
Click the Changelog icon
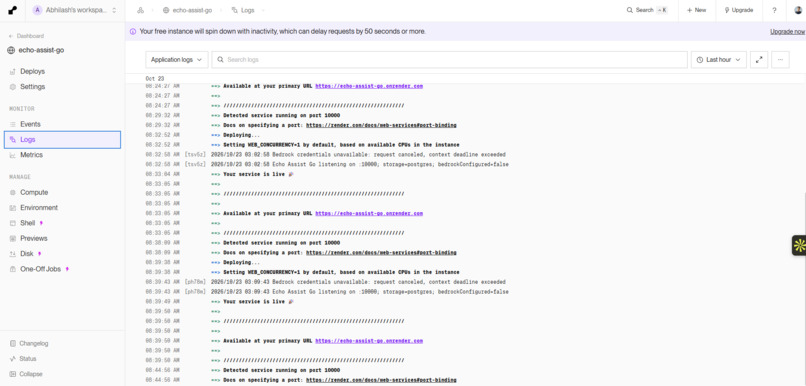point(13,343)
